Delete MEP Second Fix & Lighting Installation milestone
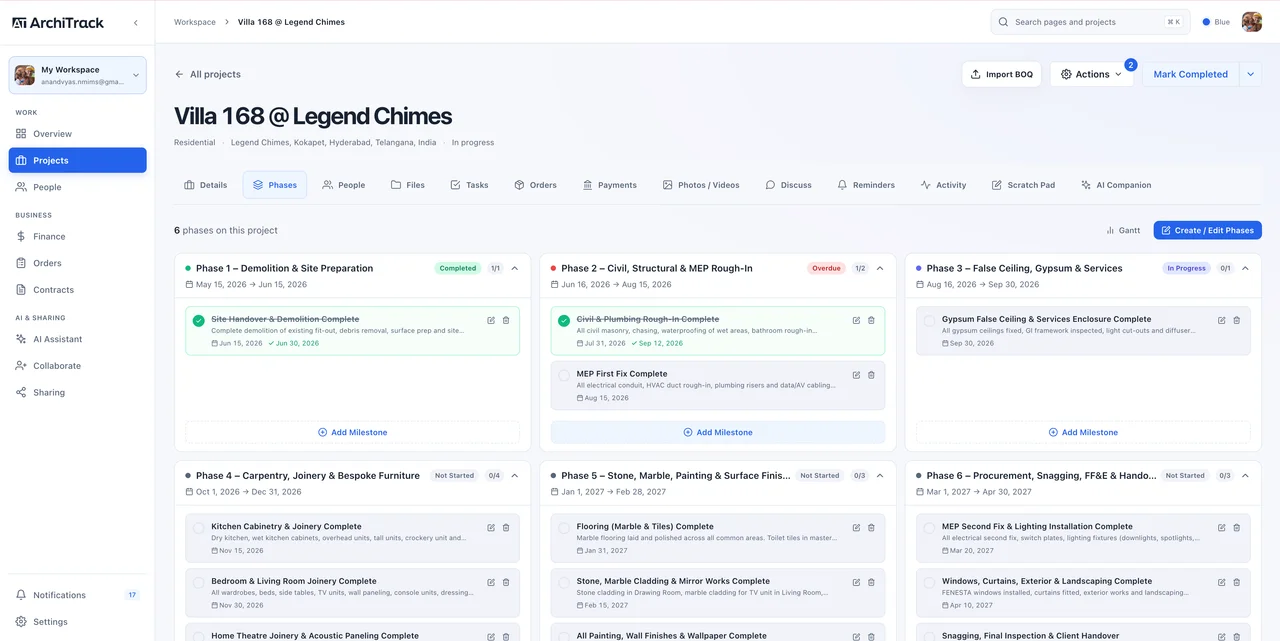The height and width of the screenshot is (641, 1280). [x=1237, y=527]
